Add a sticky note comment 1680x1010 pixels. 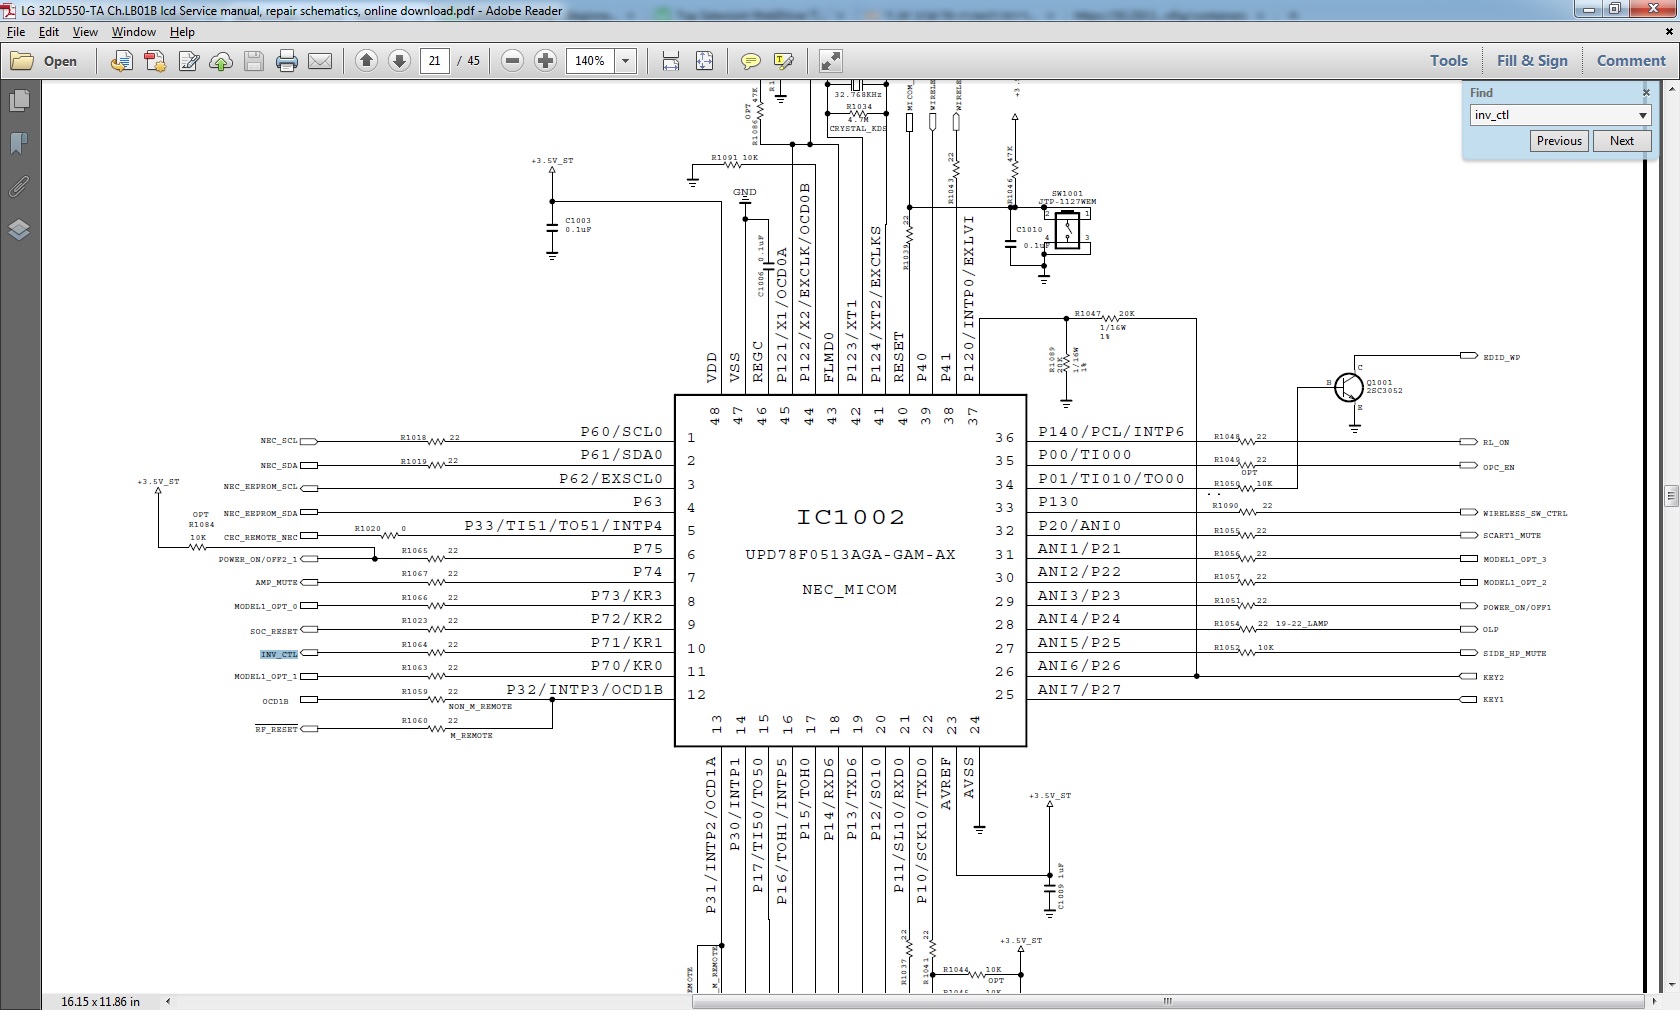(750, 61)
